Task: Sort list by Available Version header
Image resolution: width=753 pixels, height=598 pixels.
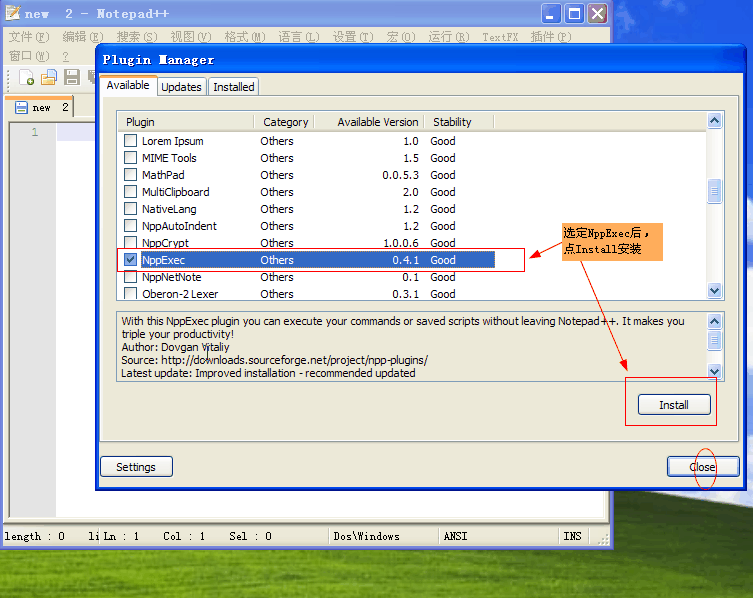Action: coord(369,122)
